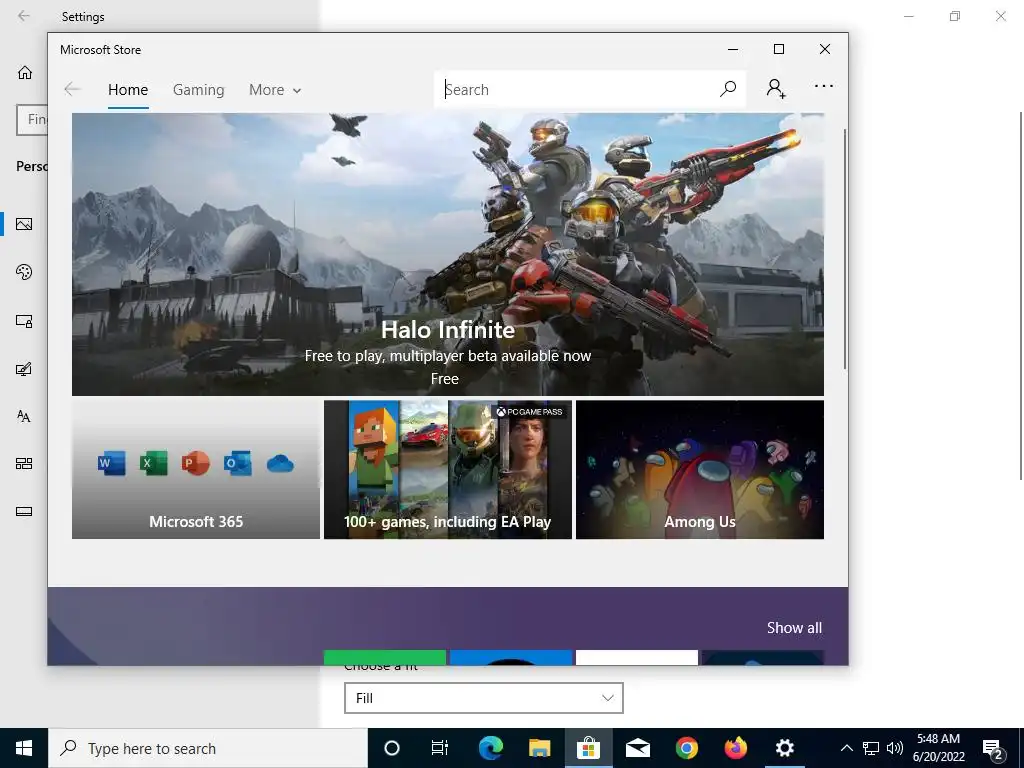Open Cortana from the taskbar

[392, 748]
